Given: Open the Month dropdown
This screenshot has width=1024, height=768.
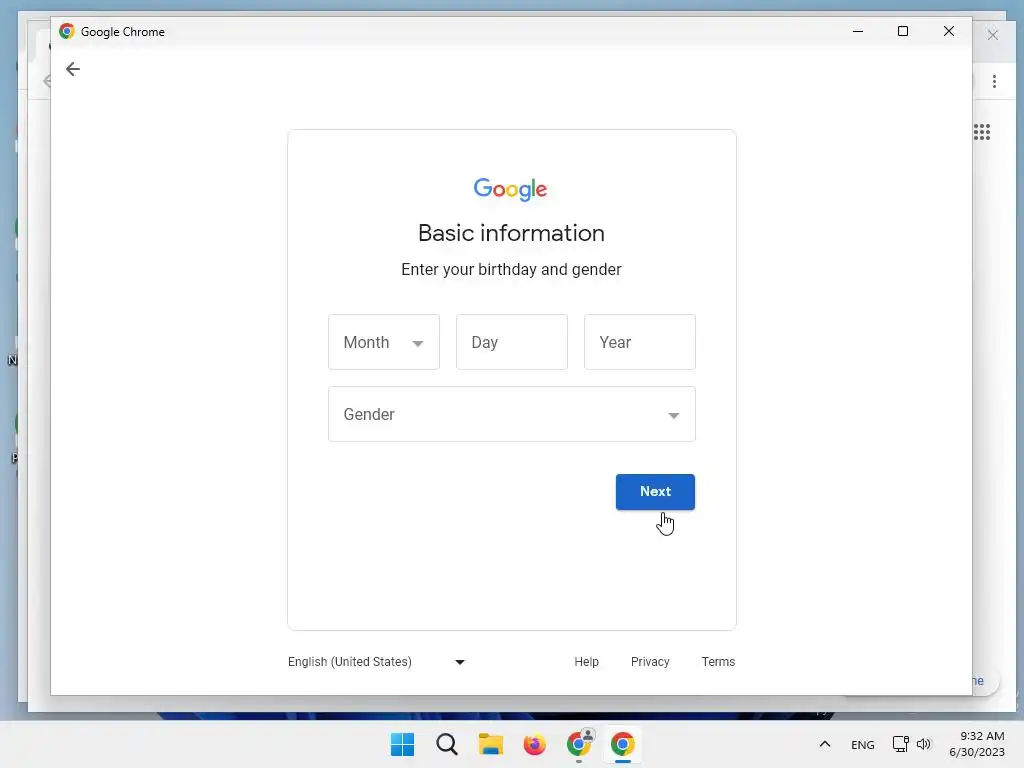Looking at the screenshot, I should 384,342.
